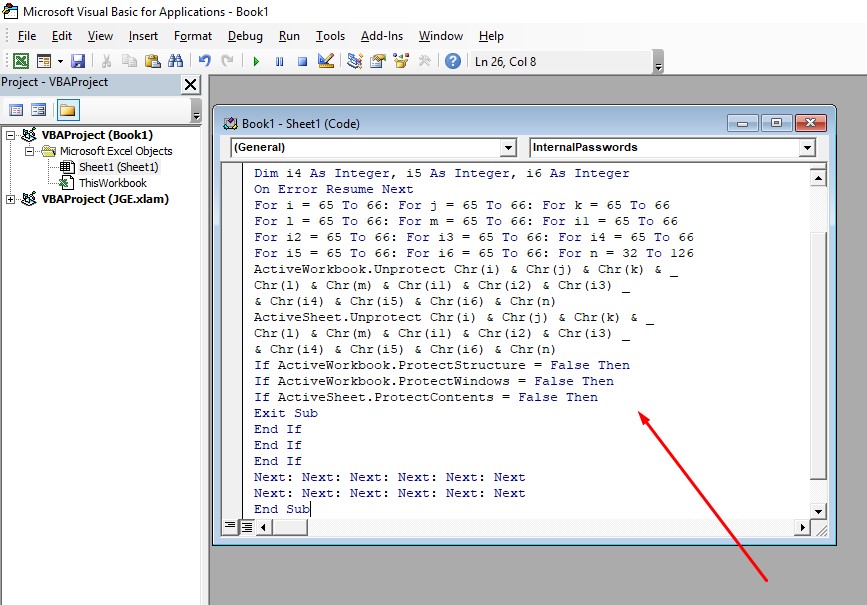Open the Format menu
The image size is (867, 605).
192,36
